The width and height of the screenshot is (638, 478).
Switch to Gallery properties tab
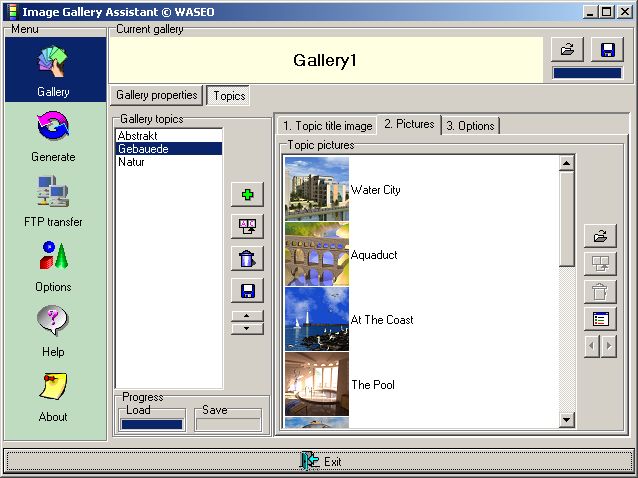[157, 95]
